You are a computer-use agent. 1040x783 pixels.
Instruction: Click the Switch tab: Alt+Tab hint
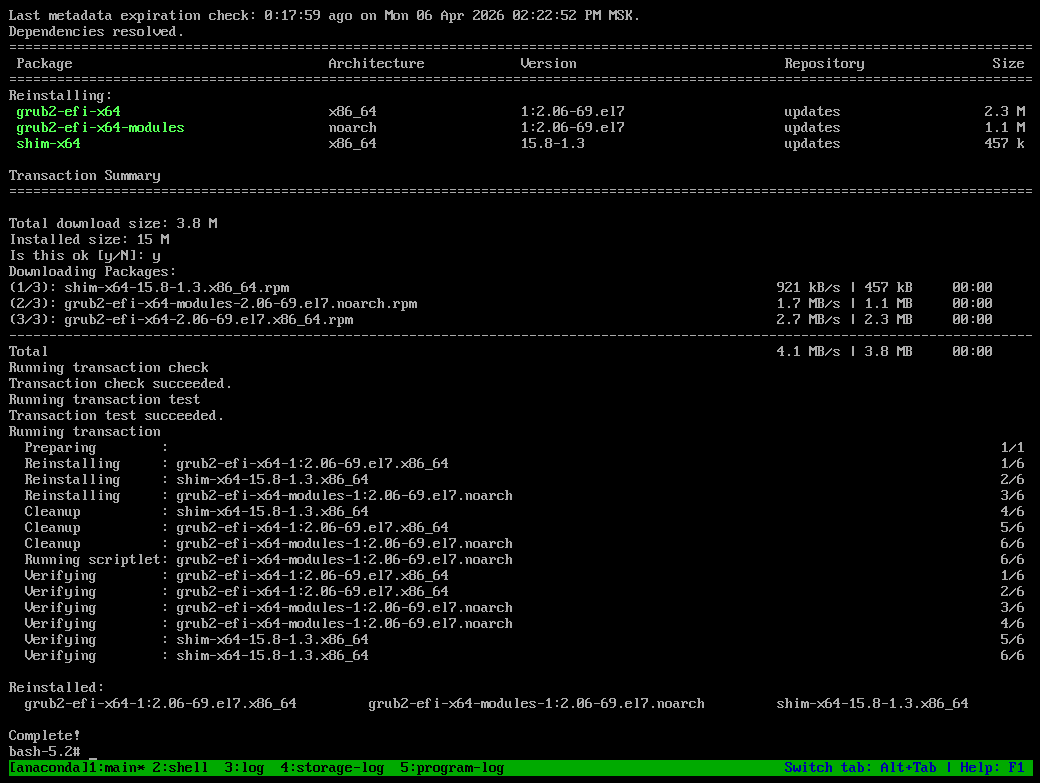tap(860, 768)
